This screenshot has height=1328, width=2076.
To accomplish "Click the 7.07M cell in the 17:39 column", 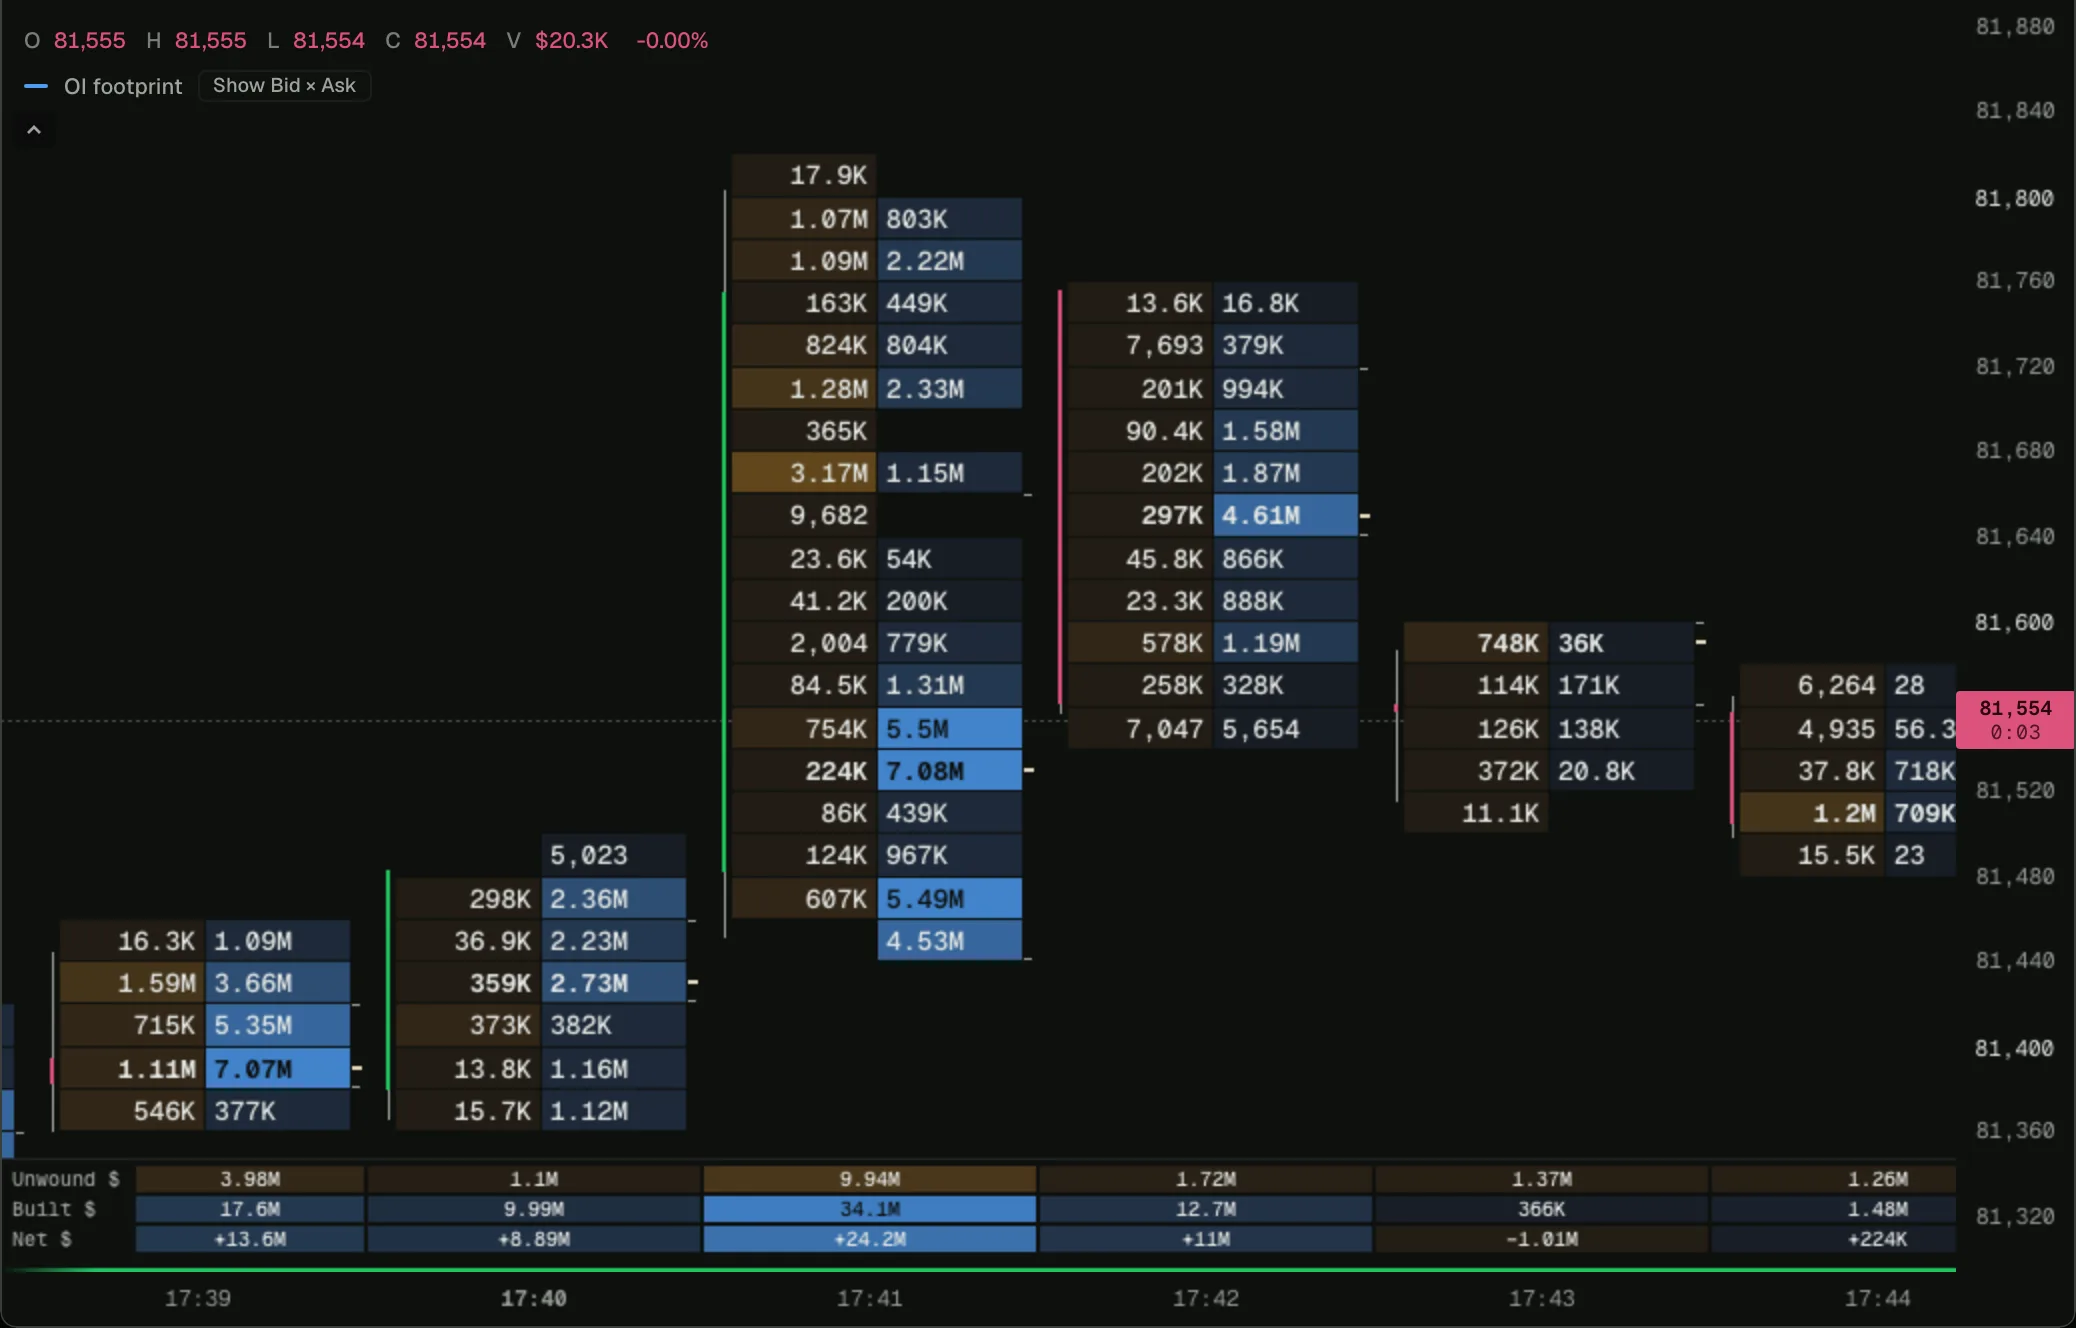I will [x=277, y=1069].
